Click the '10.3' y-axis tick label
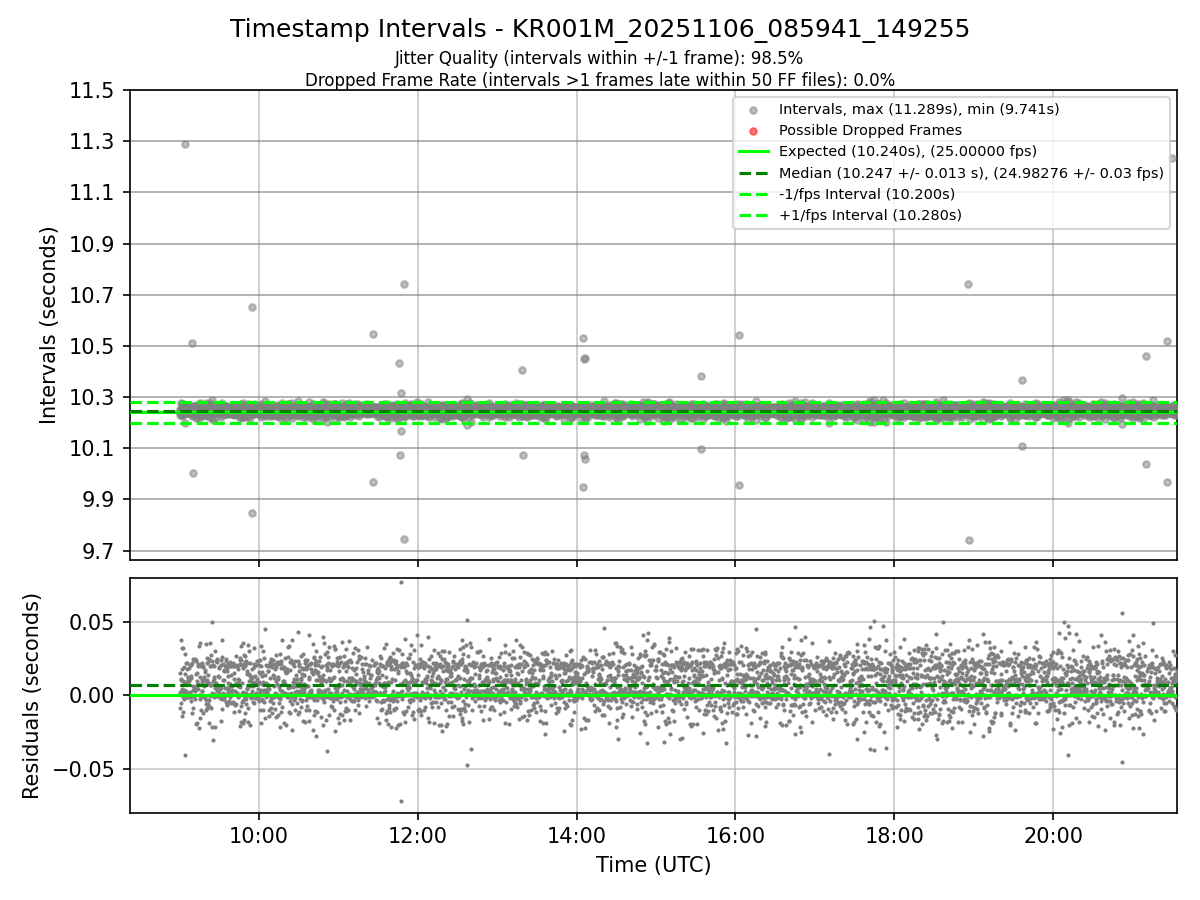 tap(93, 398)
